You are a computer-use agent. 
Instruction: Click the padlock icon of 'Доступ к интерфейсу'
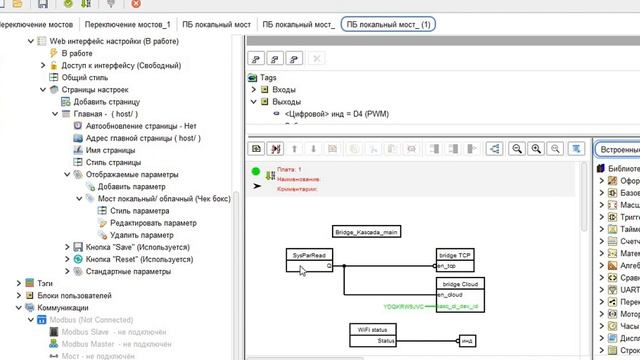53,65
